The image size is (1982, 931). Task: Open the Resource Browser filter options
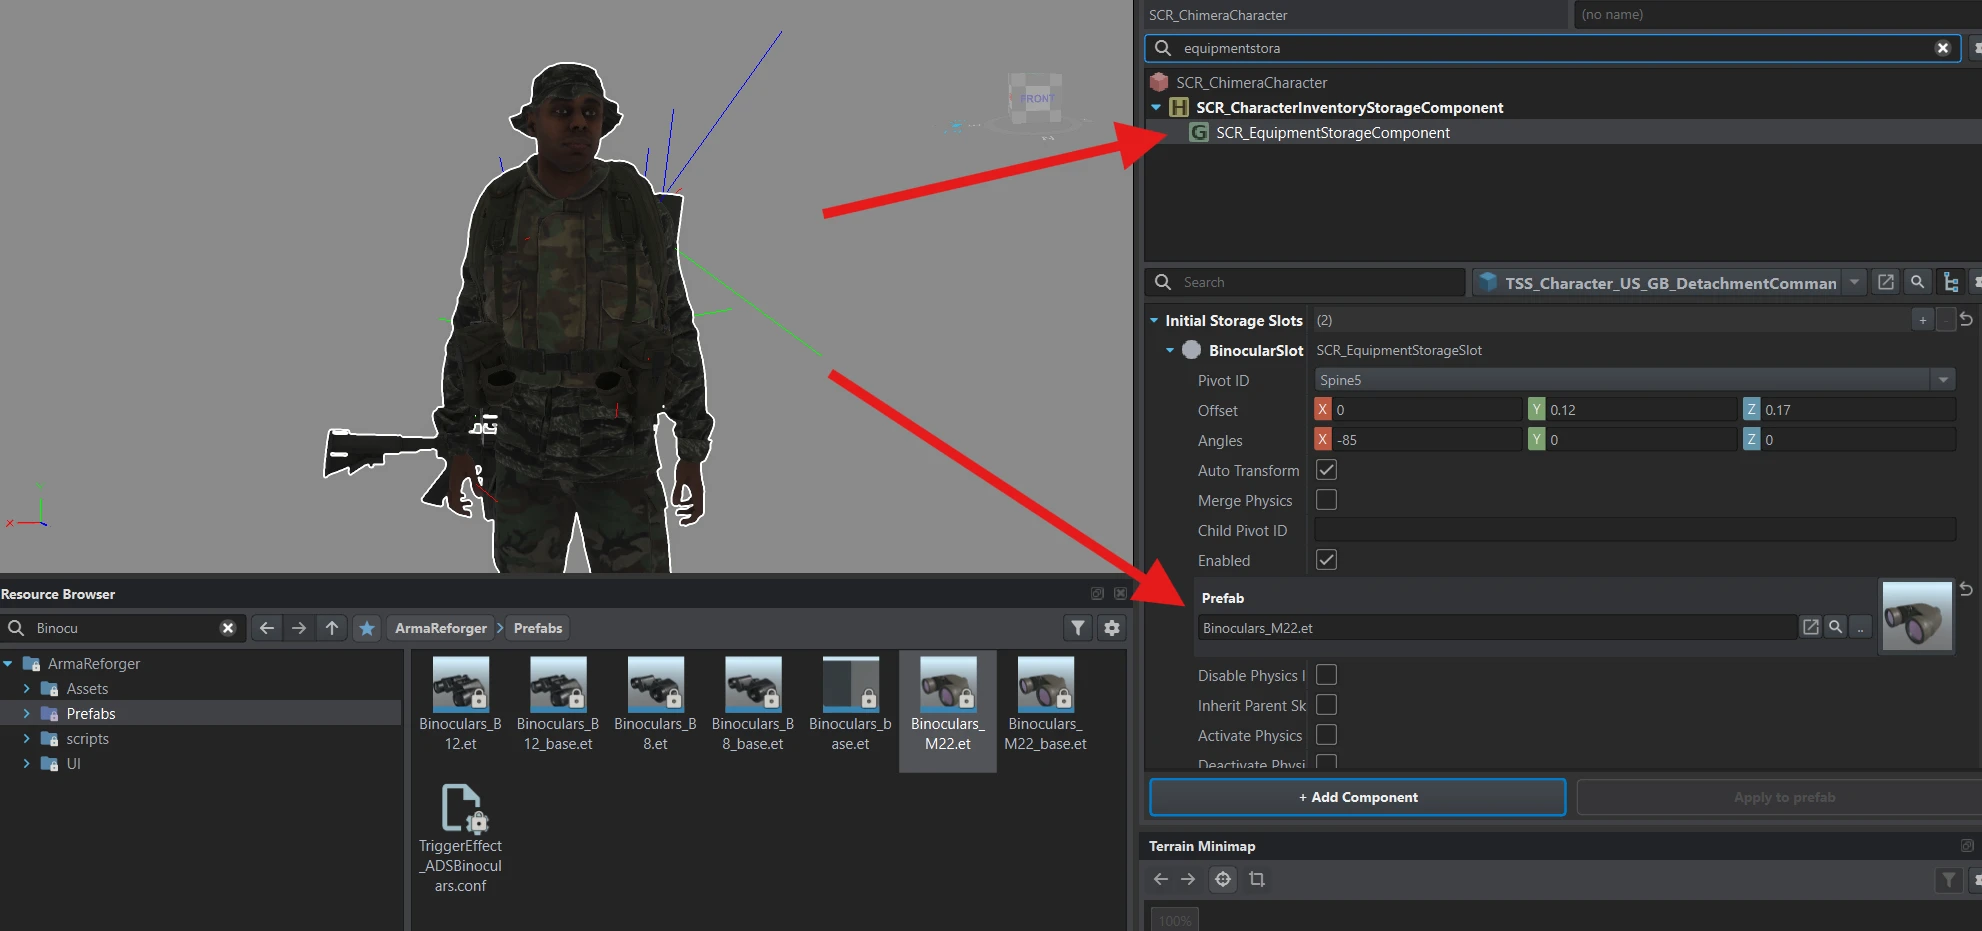pyautogui.click(x=1078, y=628)
